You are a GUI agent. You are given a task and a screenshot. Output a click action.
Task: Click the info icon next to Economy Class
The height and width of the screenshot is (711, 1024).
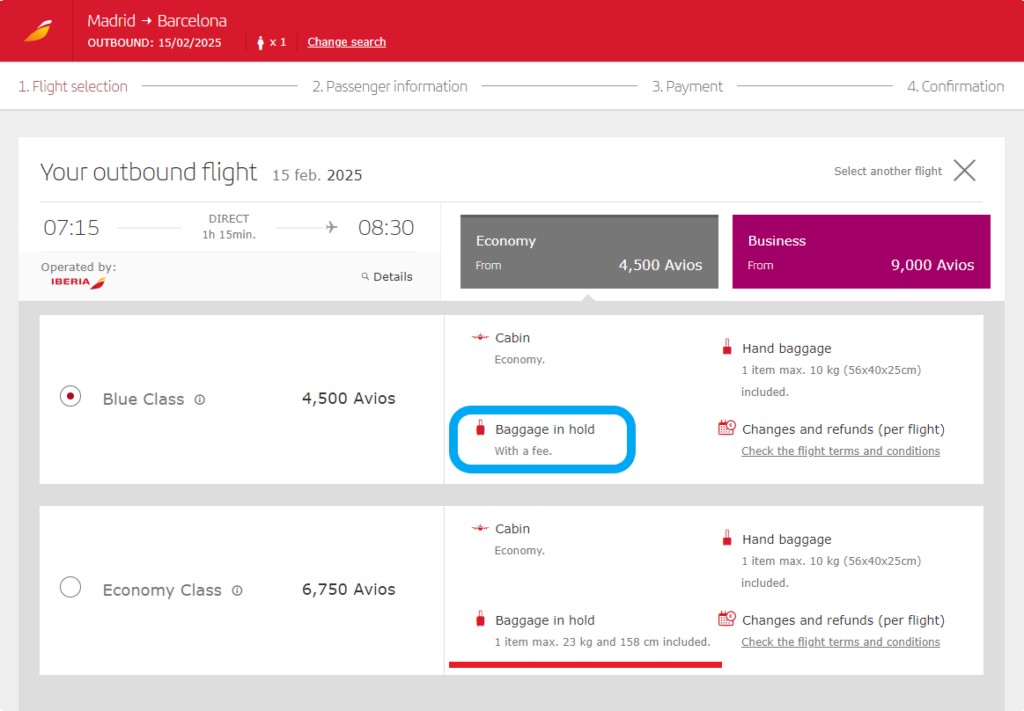tap(237, 590)
